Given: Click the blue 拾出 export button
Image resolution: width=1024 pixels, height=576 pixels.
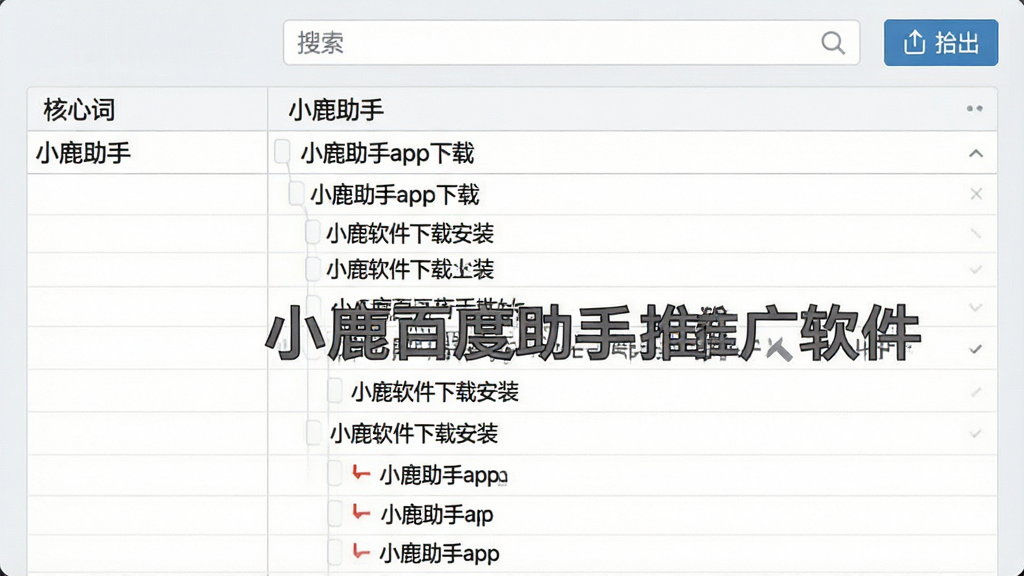Looking at the screenshot, I should 940,42.
